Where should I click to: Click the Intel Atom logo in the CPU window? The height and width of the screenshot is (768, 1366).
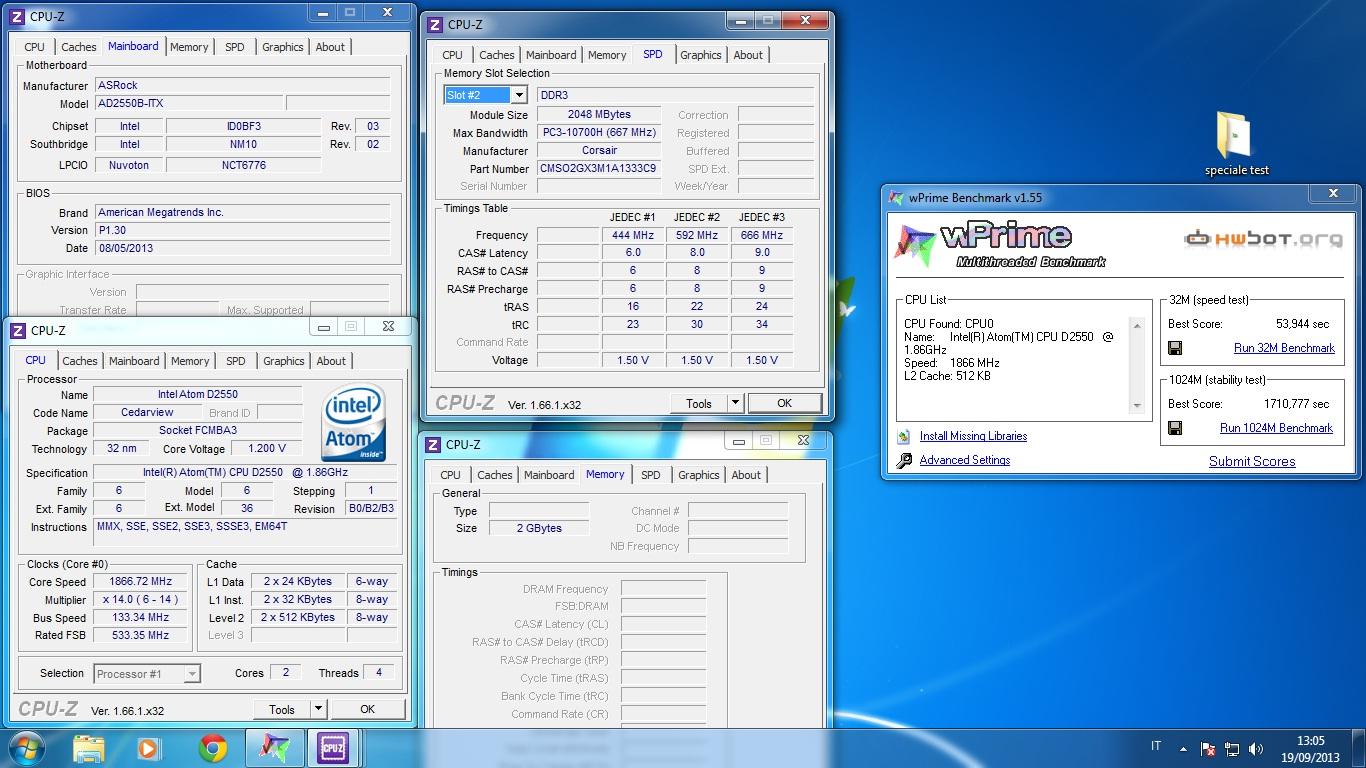point(354,424)
